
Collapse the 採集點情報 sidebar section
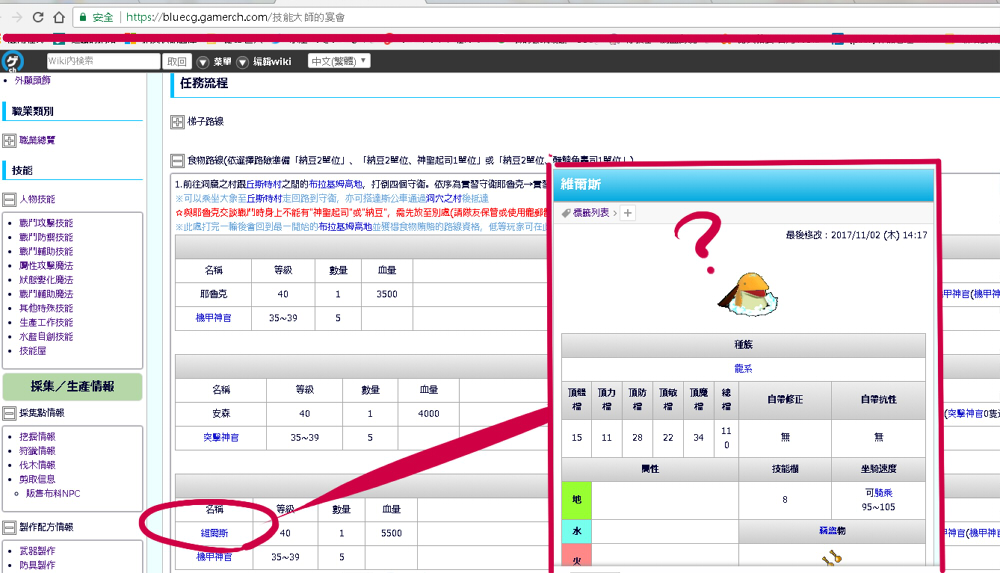[x=9, y=413]
